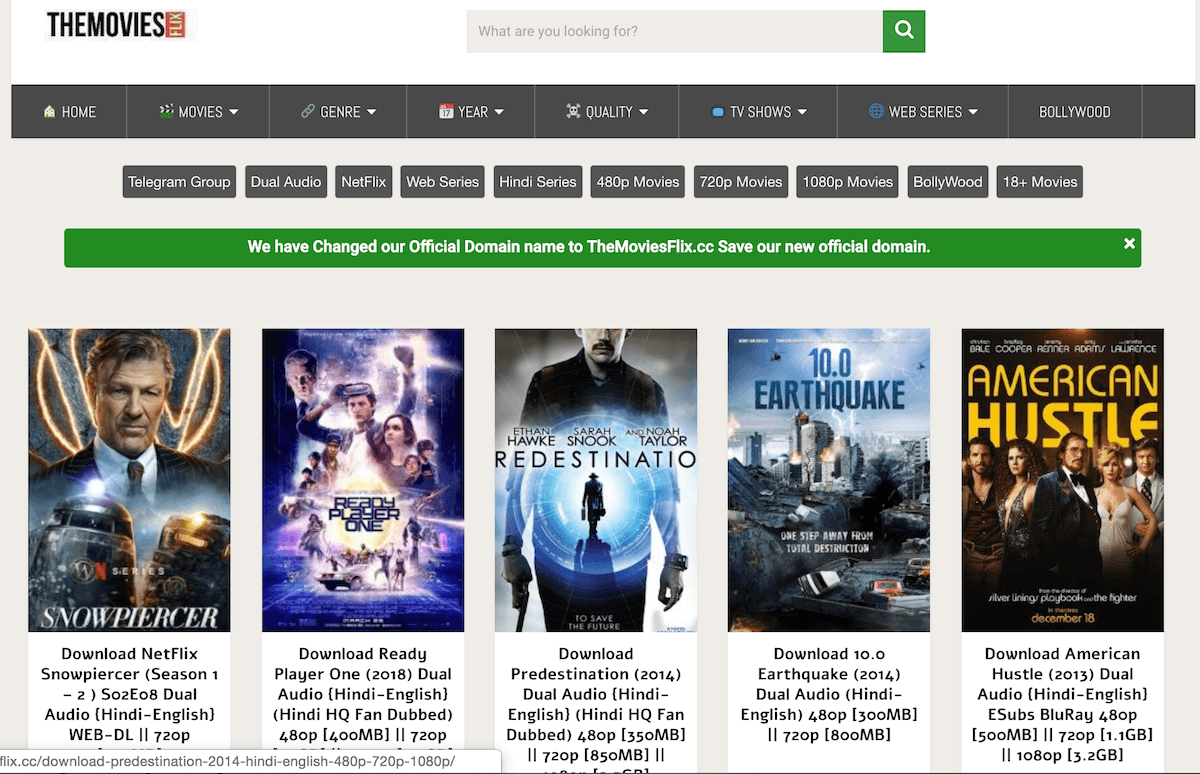This screenshot has height=774, width=1200.
Task: Open the Dual Audio tag
Action: (x=286, y=182)
